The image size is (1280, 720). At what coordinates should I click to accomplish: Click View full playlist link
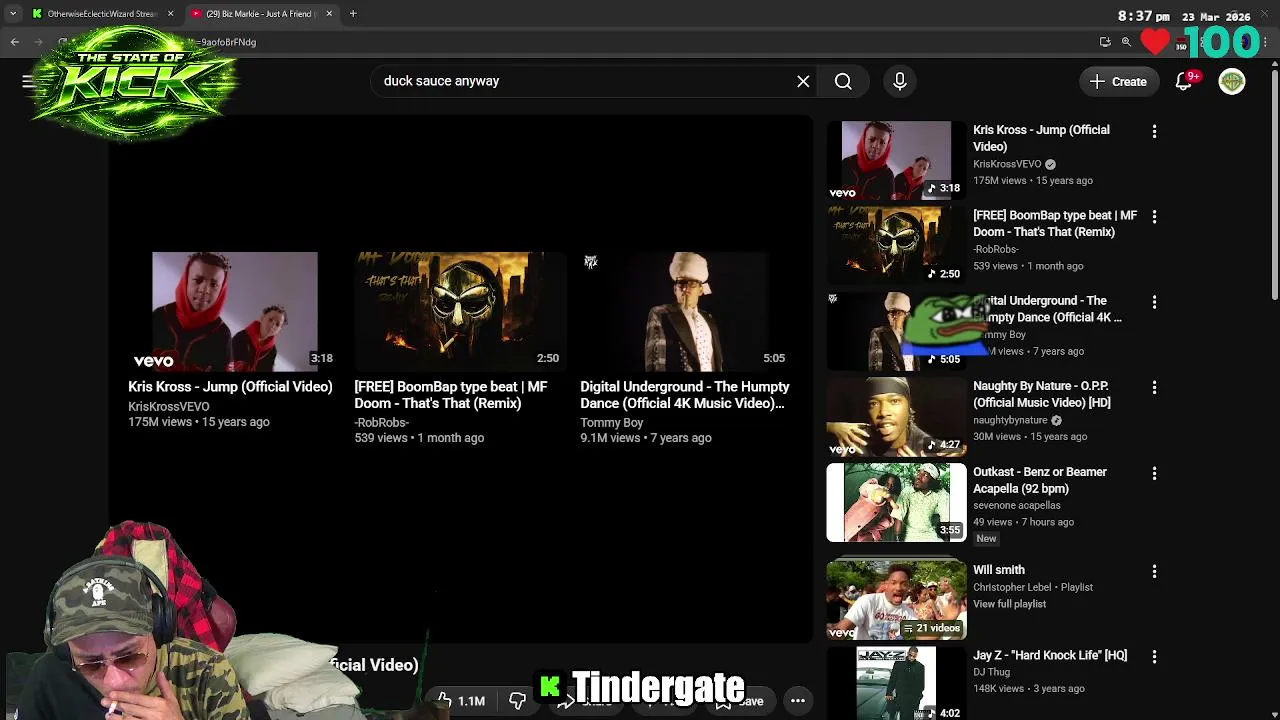click(1009, 604)
